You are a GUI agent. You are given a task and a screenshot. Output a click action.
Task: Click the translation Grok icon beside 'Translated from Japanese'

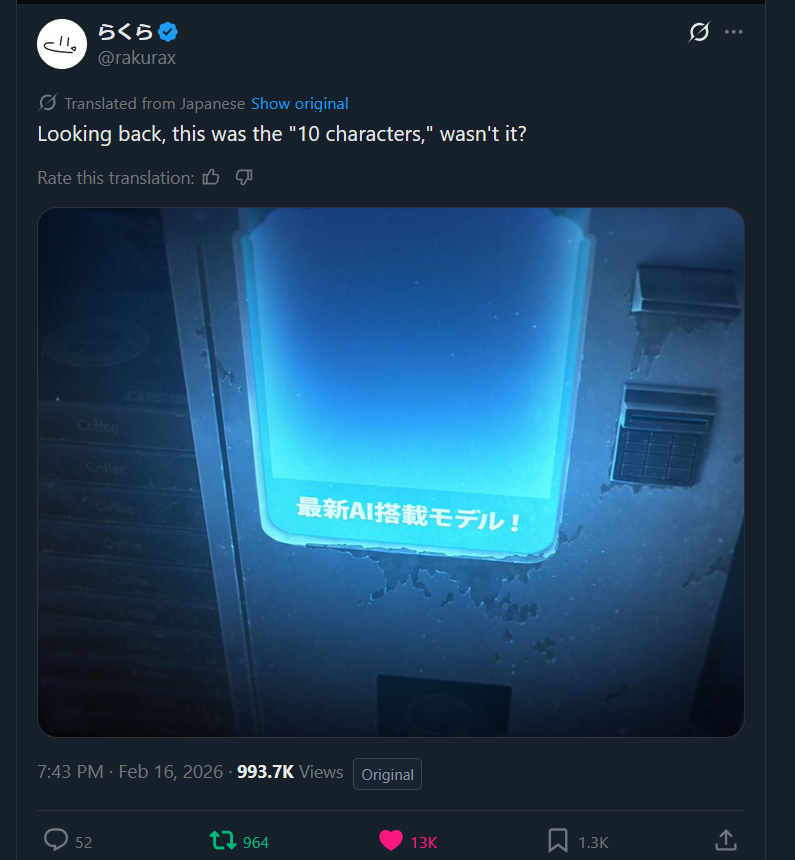[48, 103]
